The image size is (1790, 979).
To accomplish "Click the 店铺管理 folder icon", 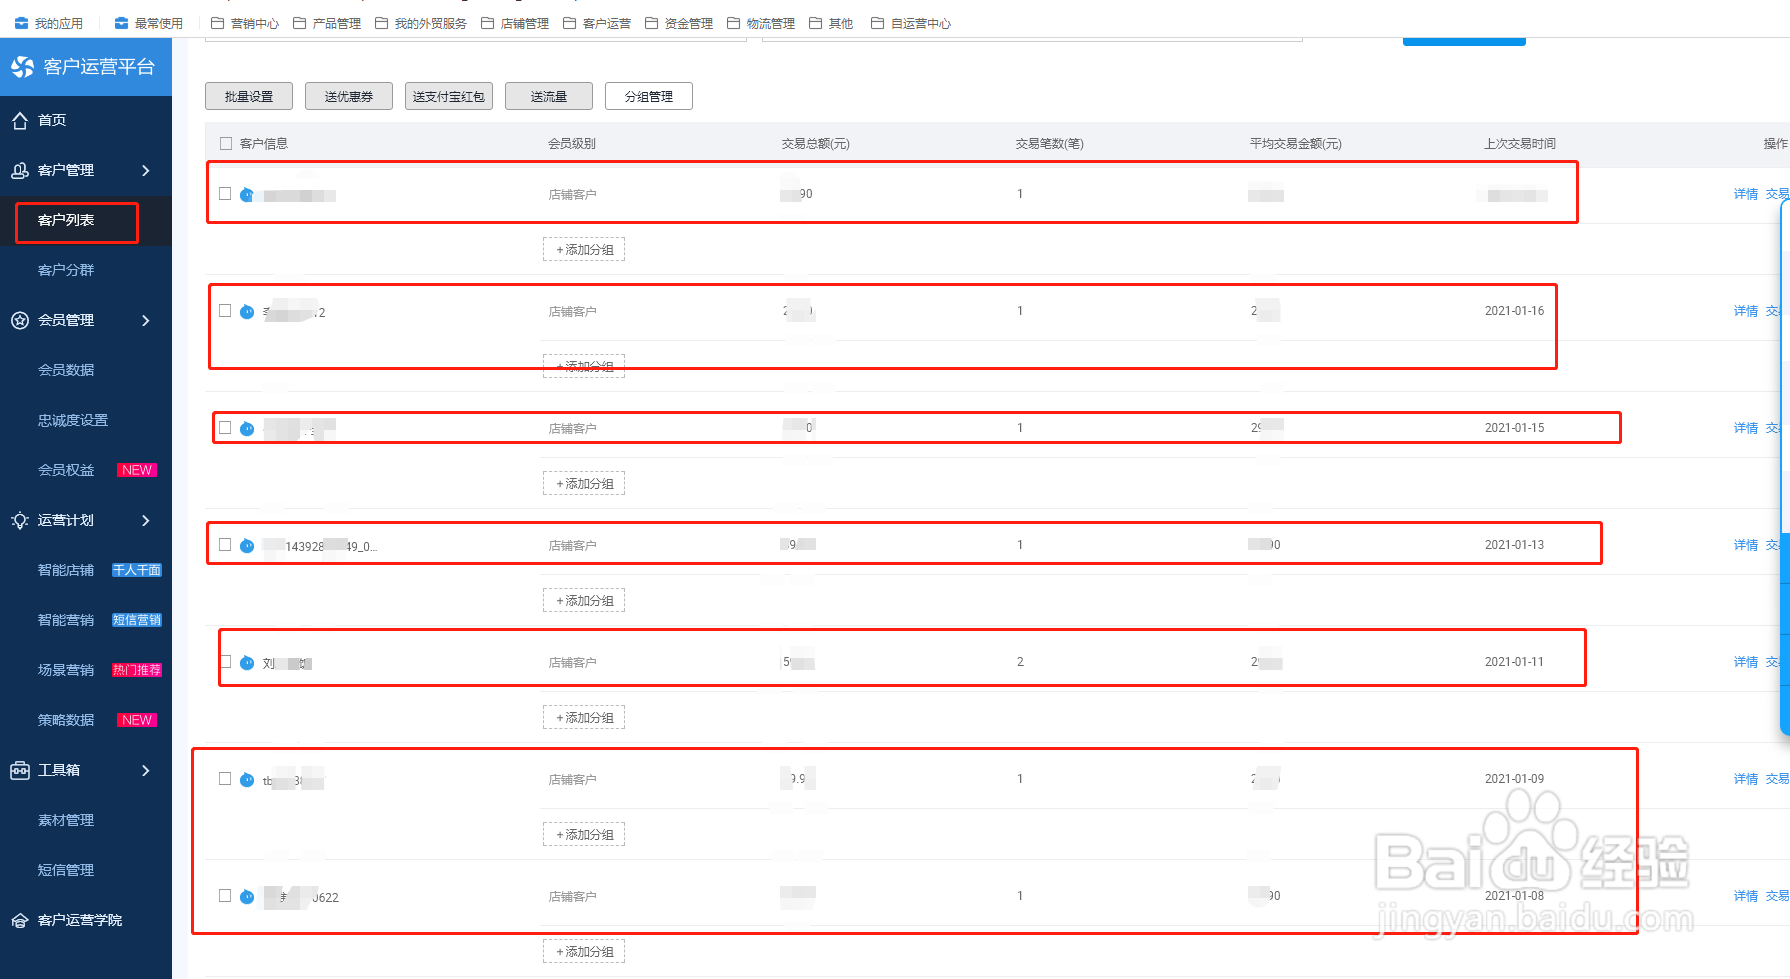I will [x=487, y=23].
